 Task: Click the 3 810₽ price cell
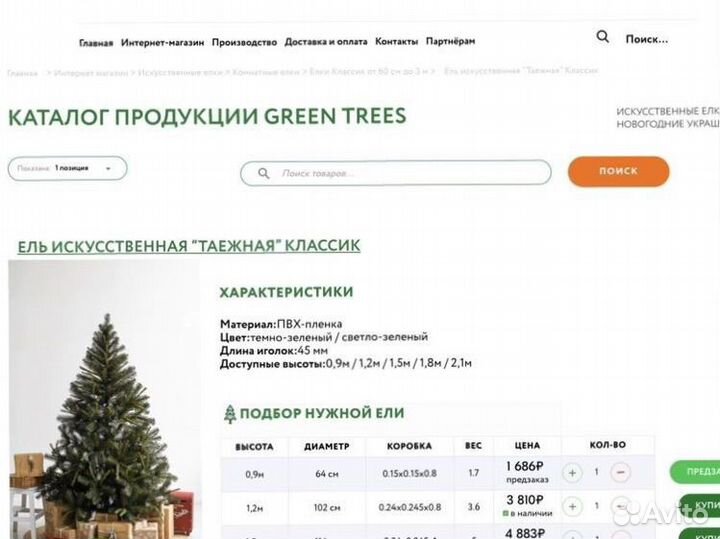pos(527,506)
